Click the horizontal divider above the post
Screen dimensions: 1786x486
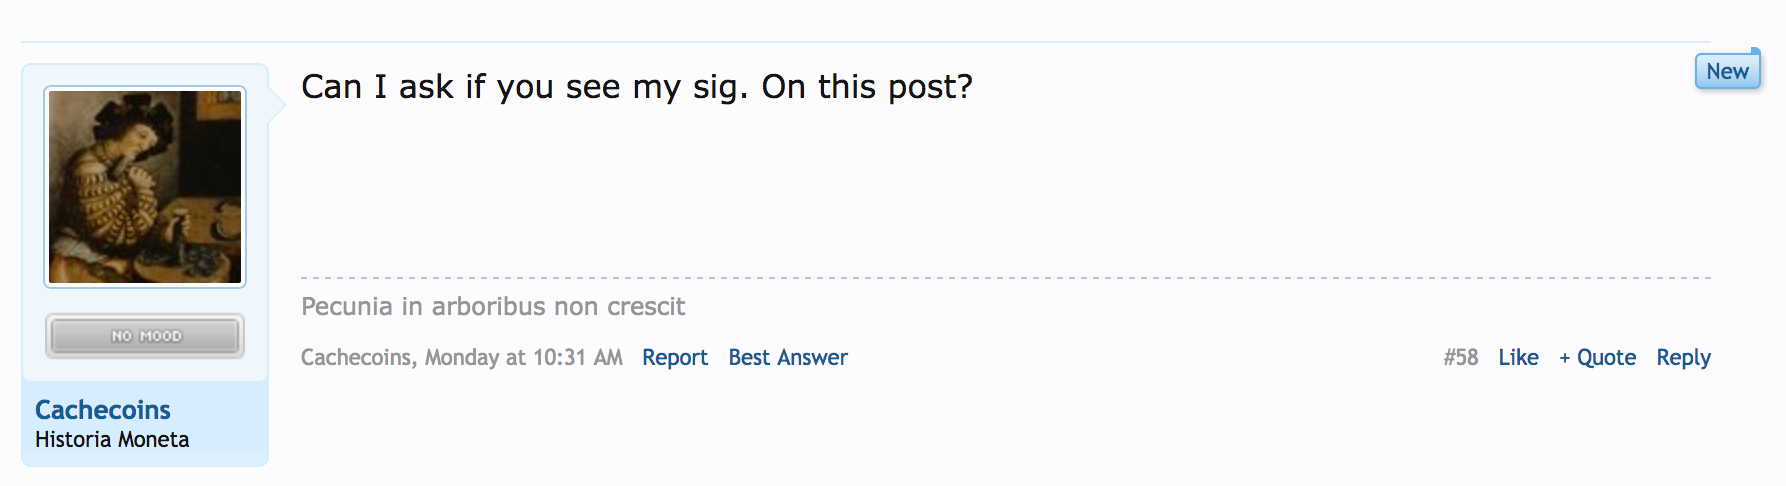(x=866, y=42)
